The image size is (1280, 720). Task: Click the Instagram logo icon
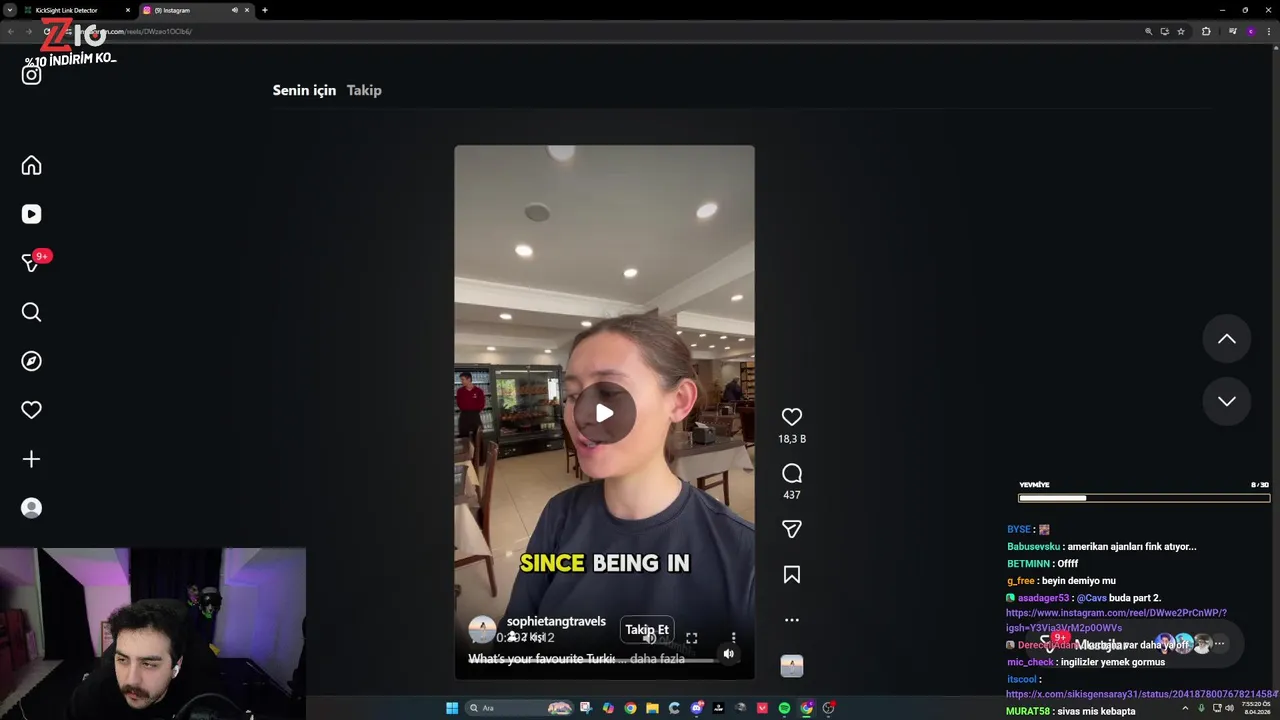click(x=31, y=75)
